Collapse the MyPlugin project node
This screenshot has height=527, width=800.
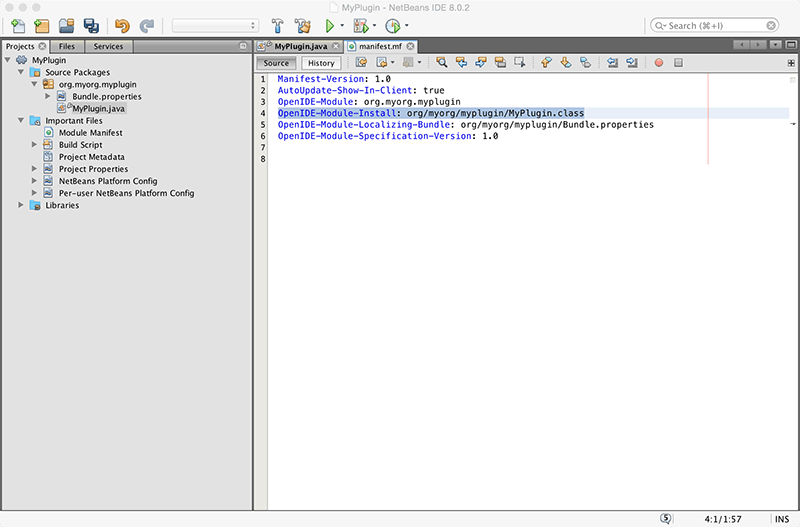[8, 60]
